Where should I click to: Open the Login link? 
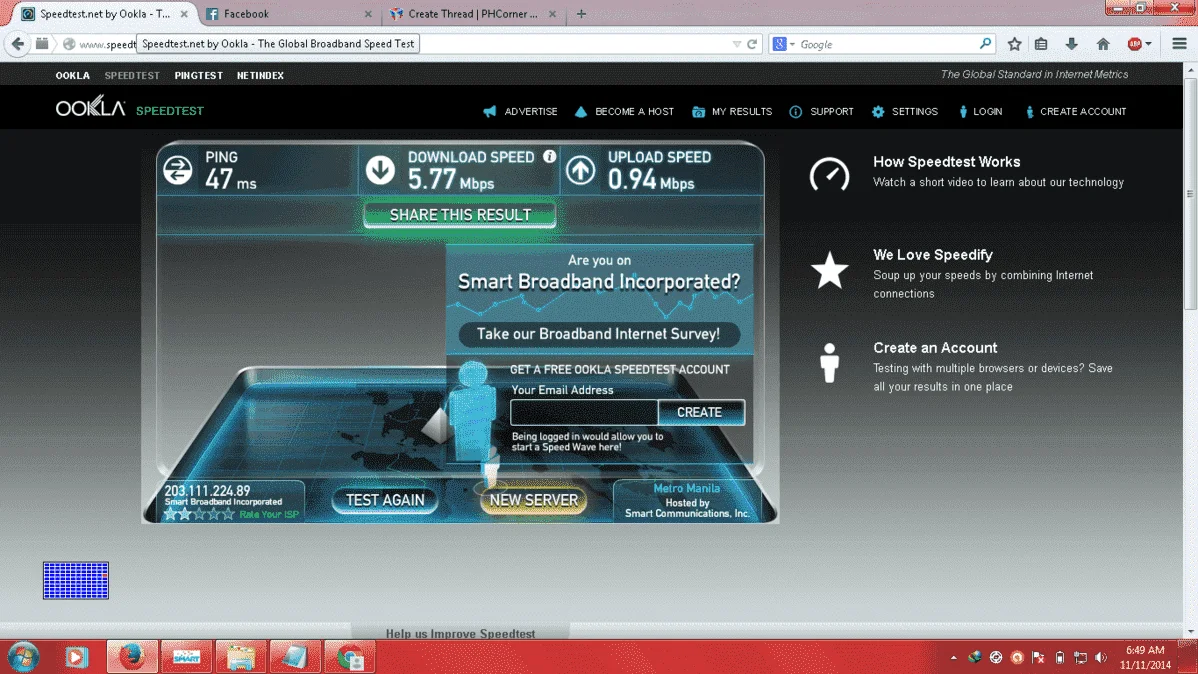[987, 112]
